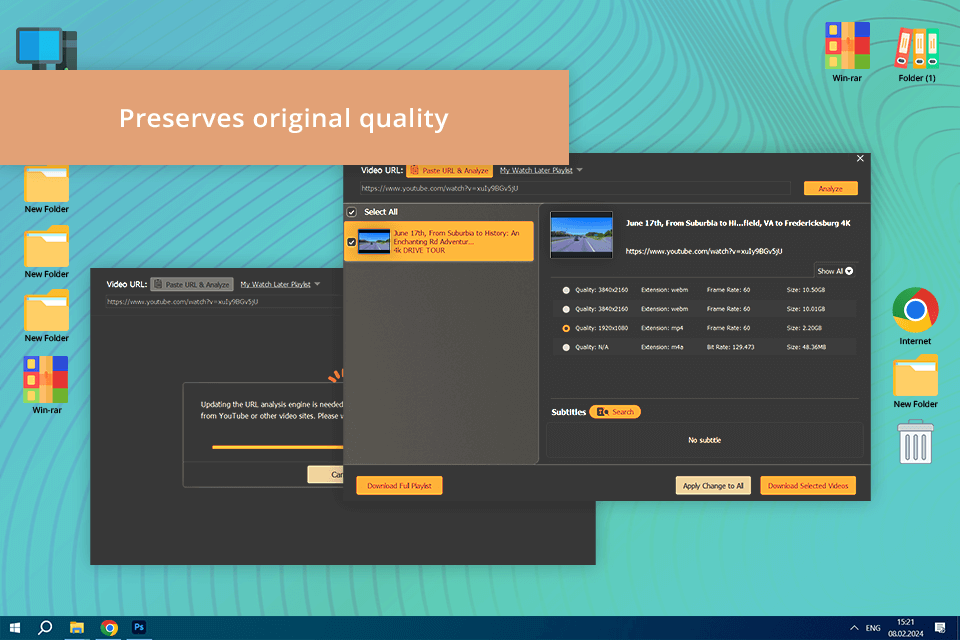
Task: Open the New Folder icon below Internet
Action: (915, 382)
